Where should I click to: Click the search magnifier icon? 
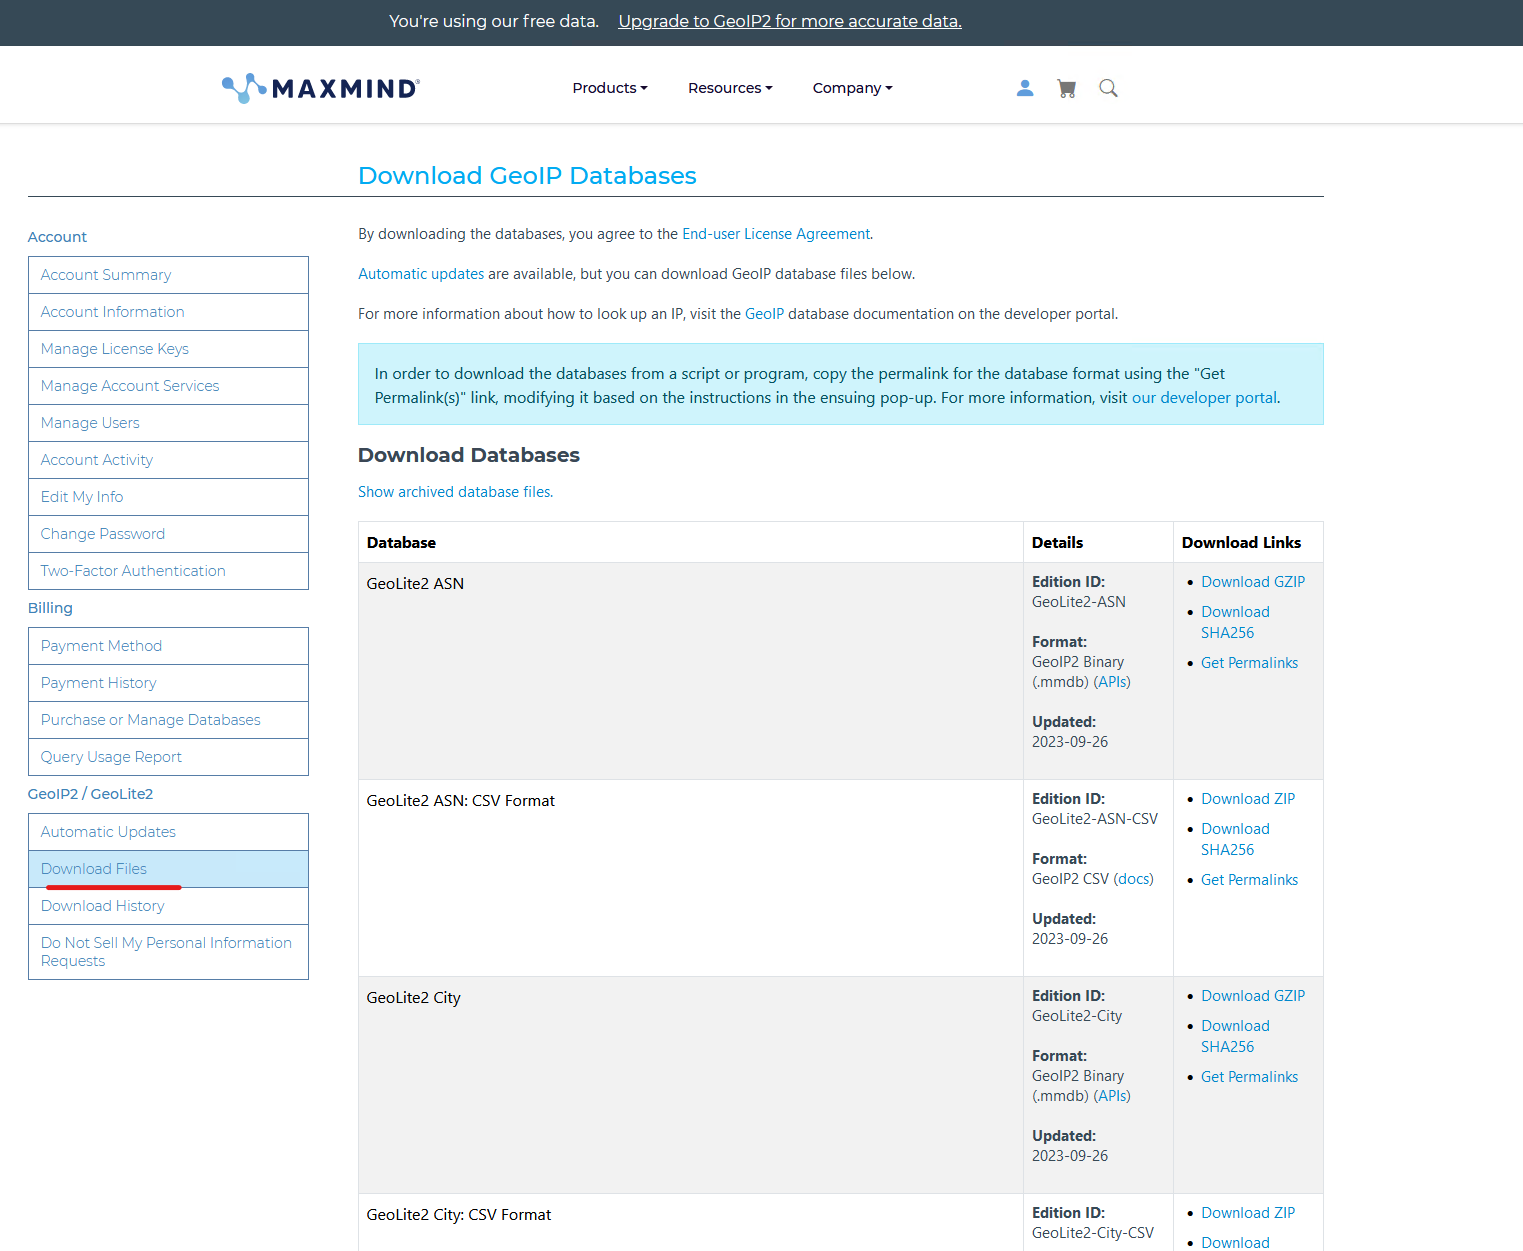click(x=1108, y=88)
